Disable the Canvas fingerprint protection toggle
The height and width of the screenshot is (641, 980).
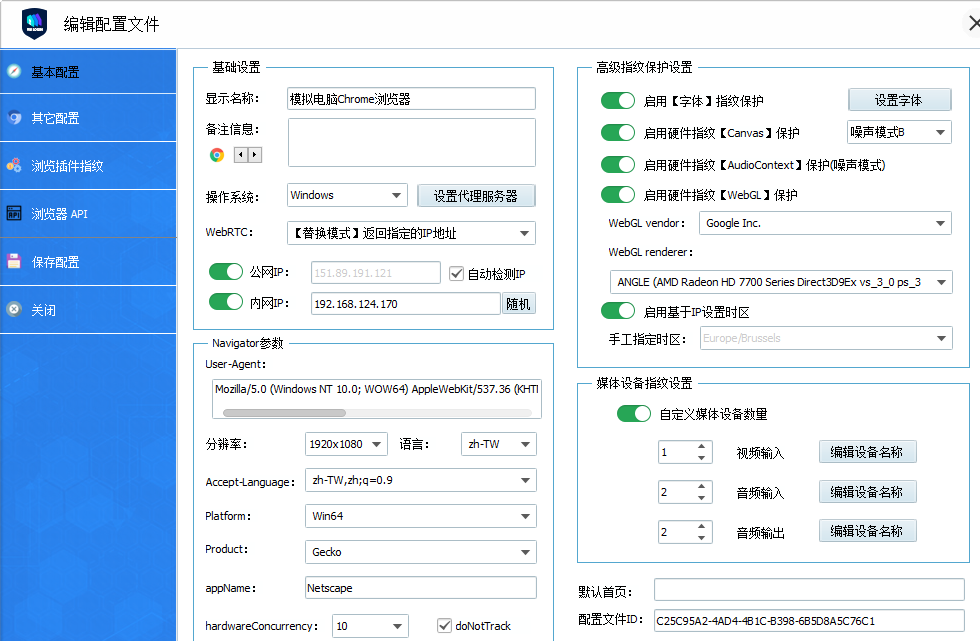tap(618, 131)
